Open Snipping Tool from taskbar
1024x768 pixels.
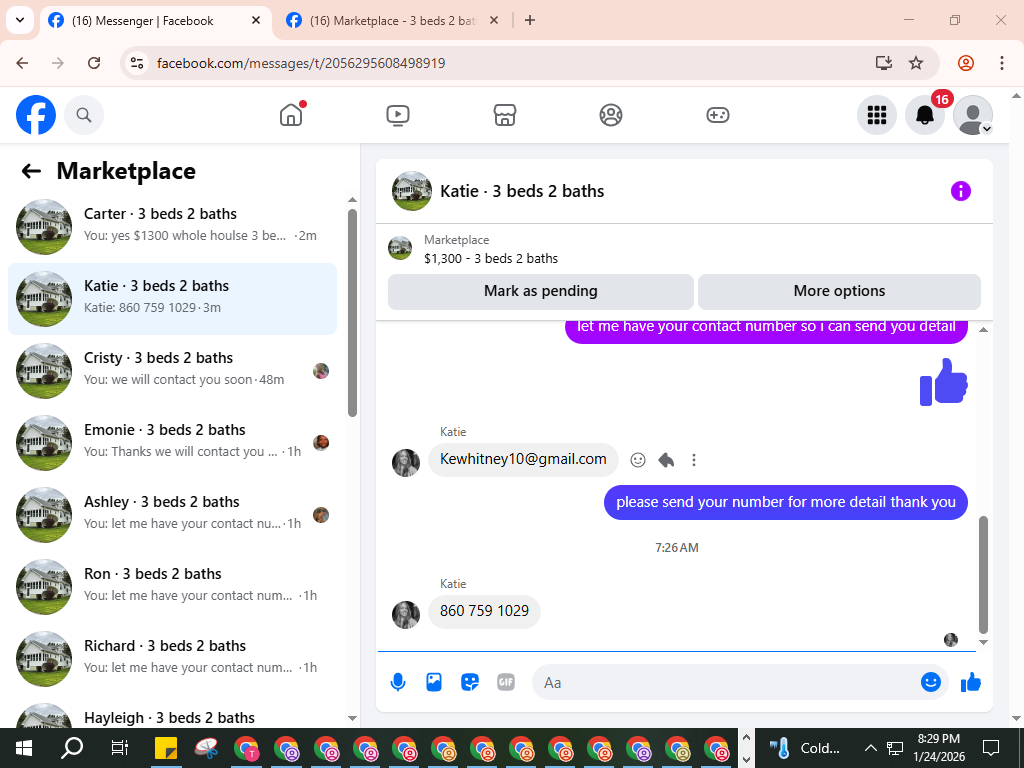[x=206, y=748]
